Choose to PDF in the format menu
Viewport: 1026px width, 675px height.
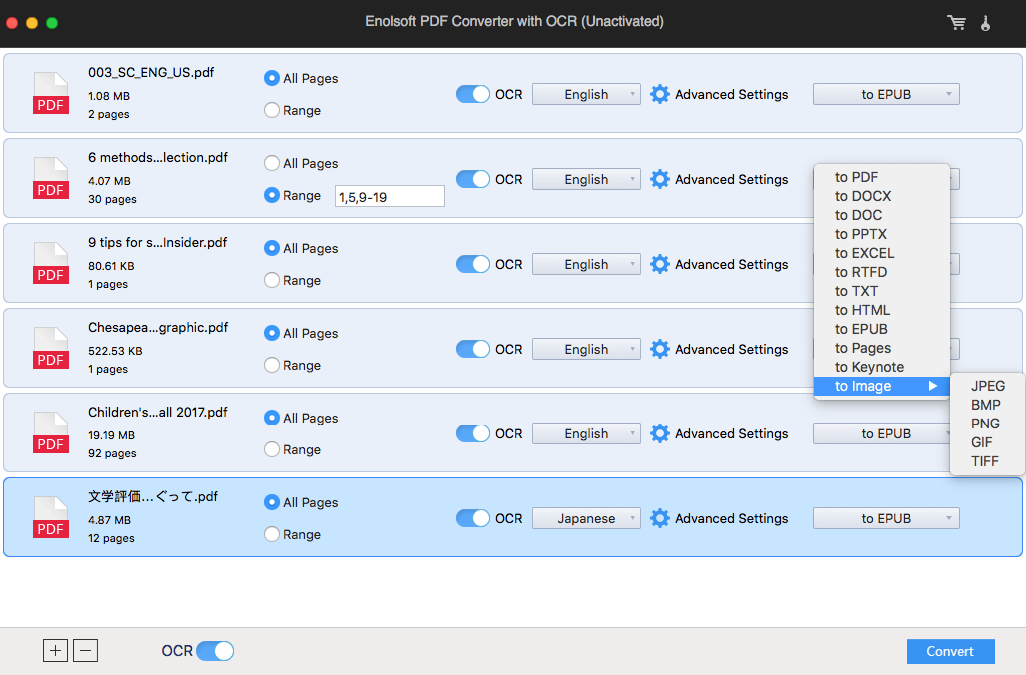pos(881,177)
